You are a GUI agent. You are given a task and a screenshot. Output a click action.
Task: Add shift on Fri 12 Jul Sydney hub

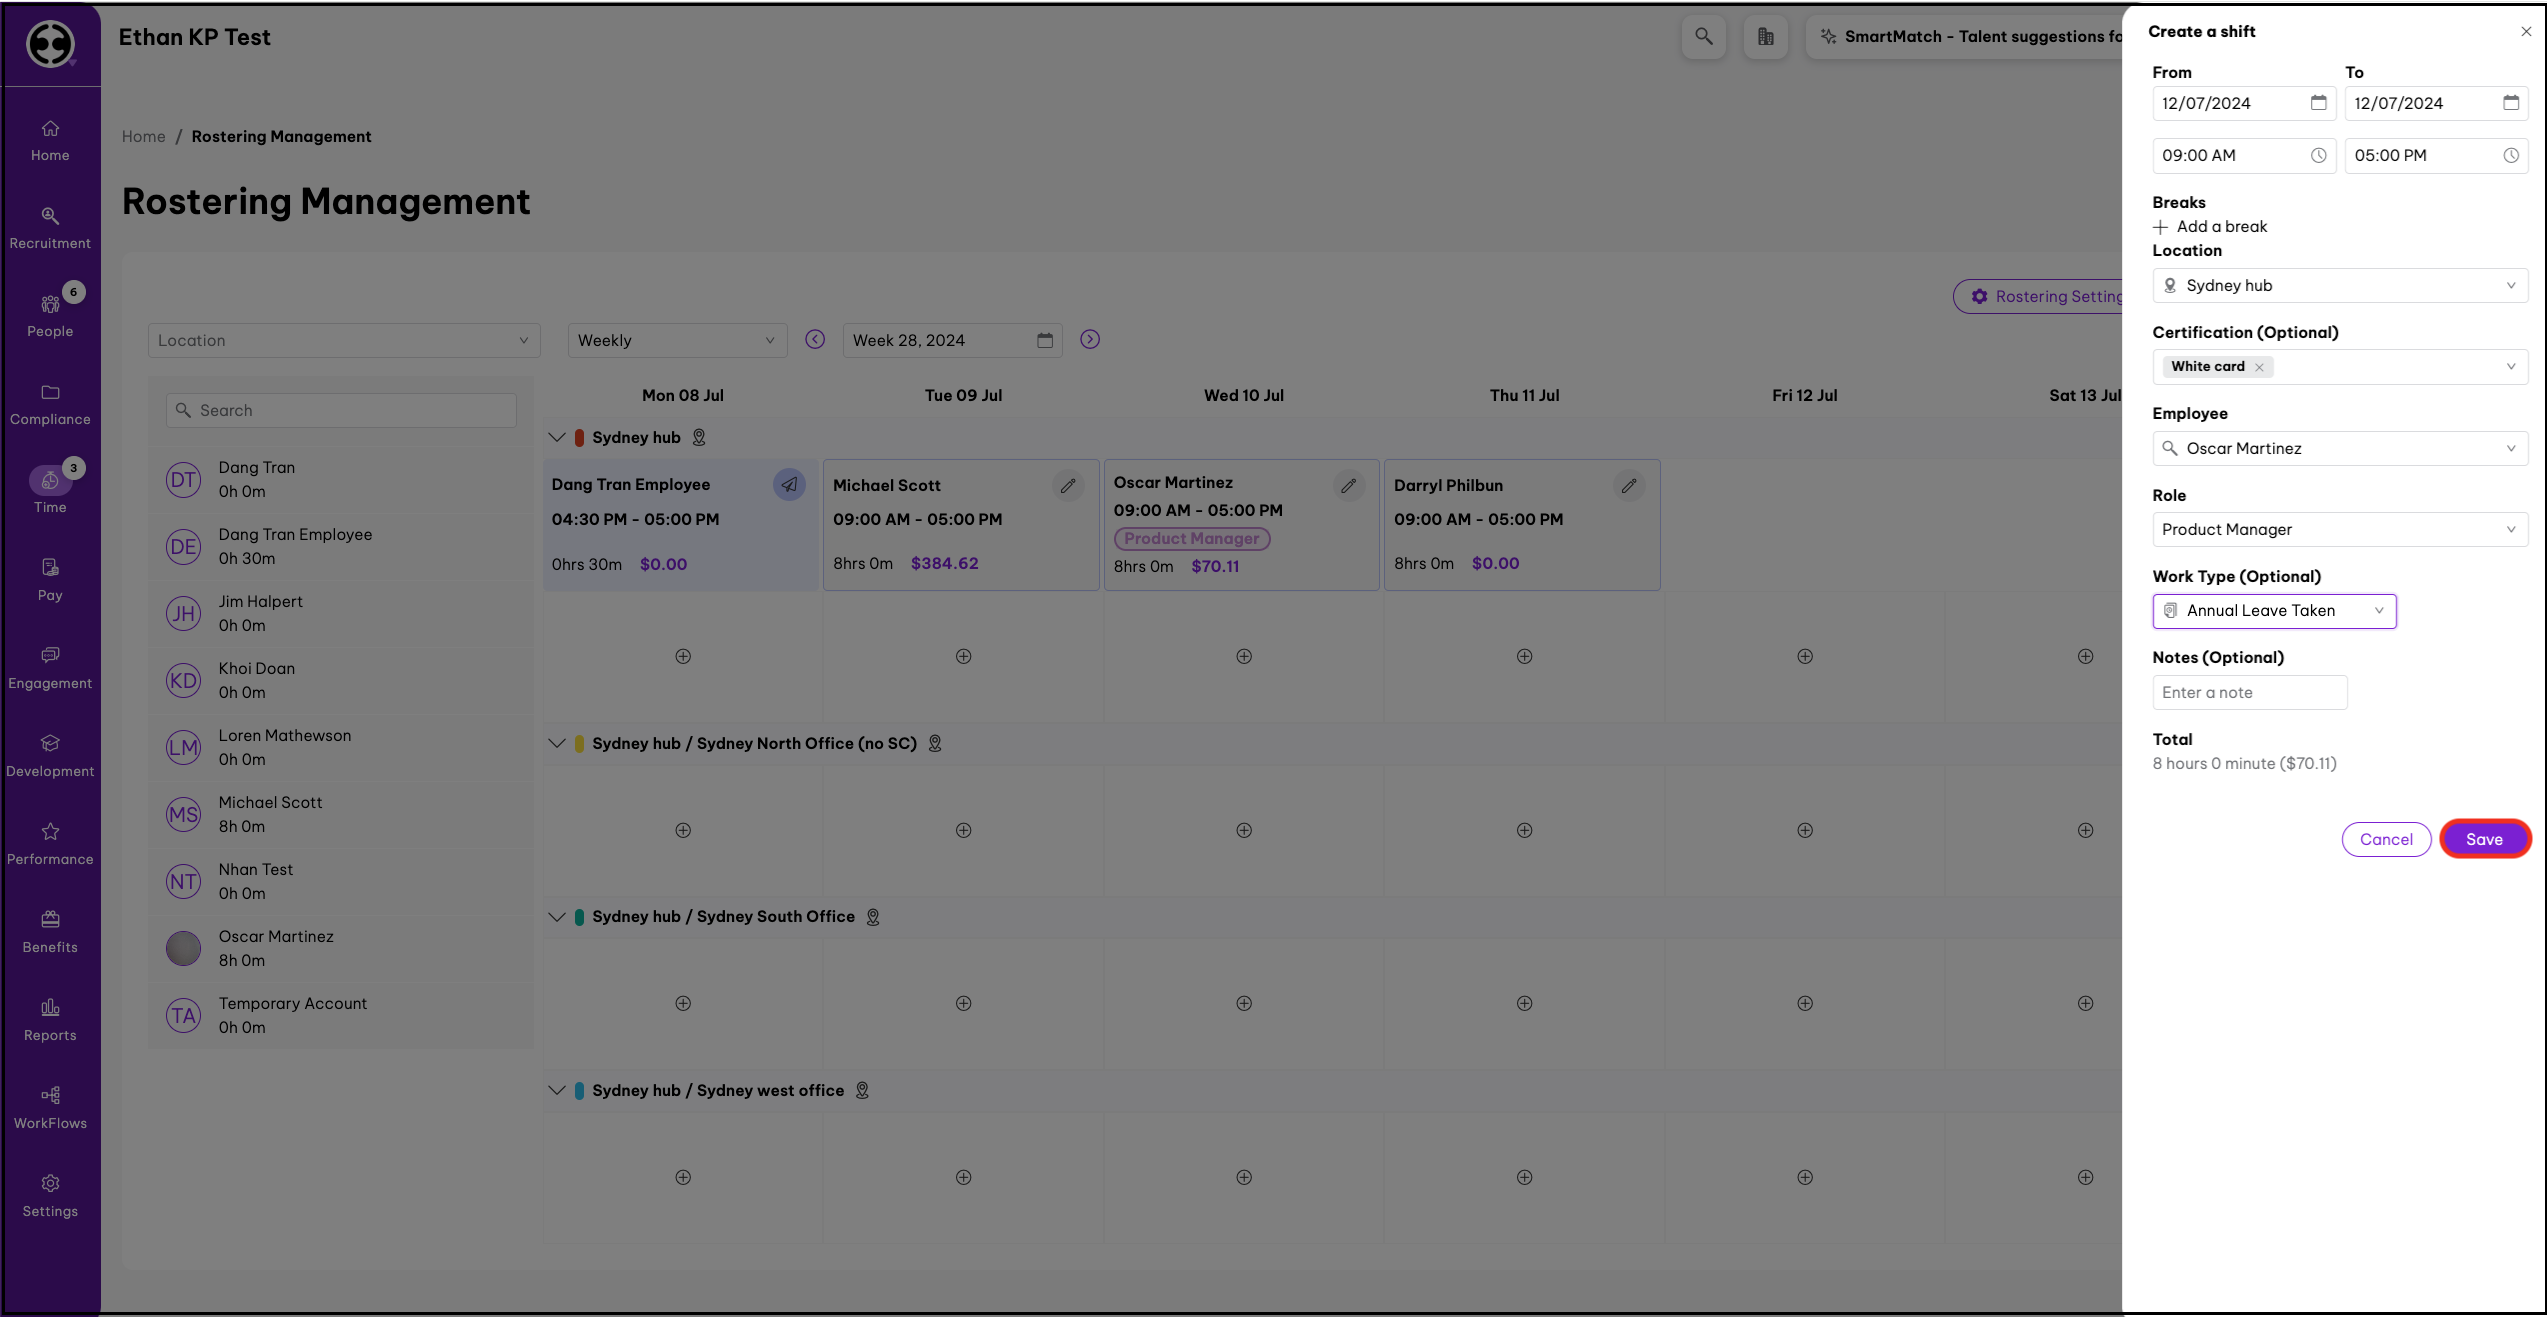click(1804, 657)
